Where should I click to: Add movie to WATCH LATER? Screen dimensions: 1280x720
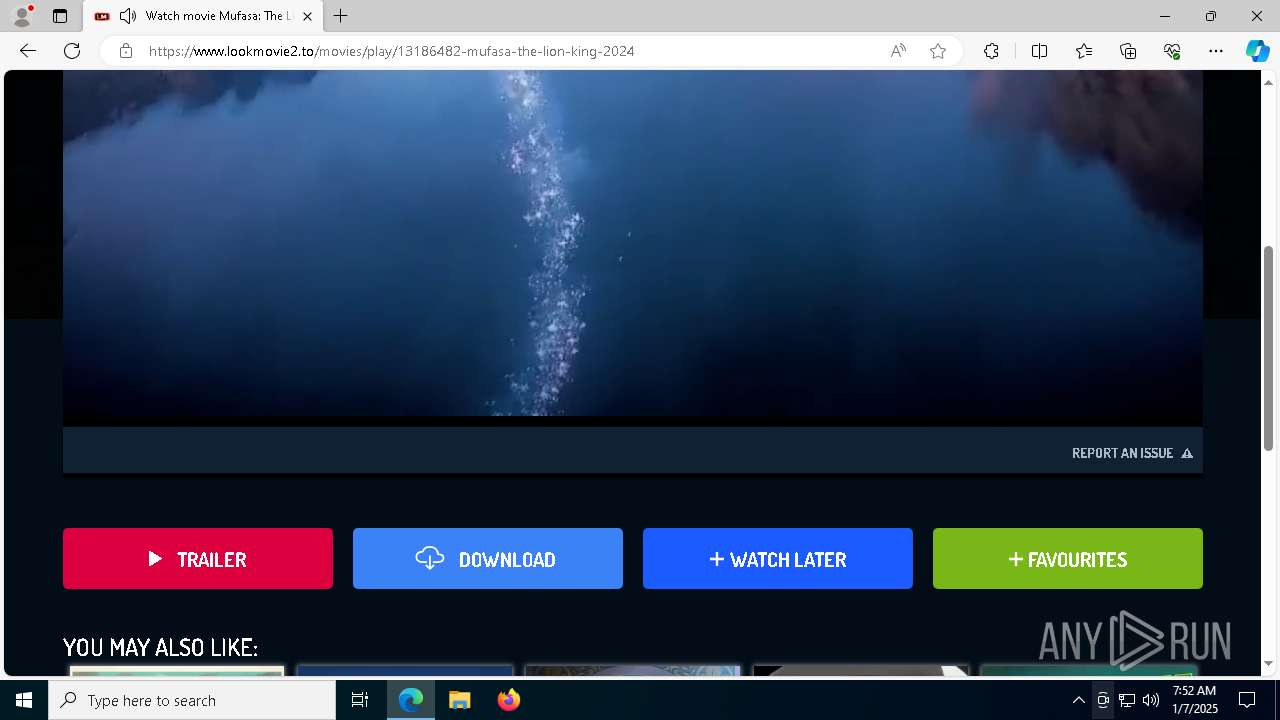point(778,559)
